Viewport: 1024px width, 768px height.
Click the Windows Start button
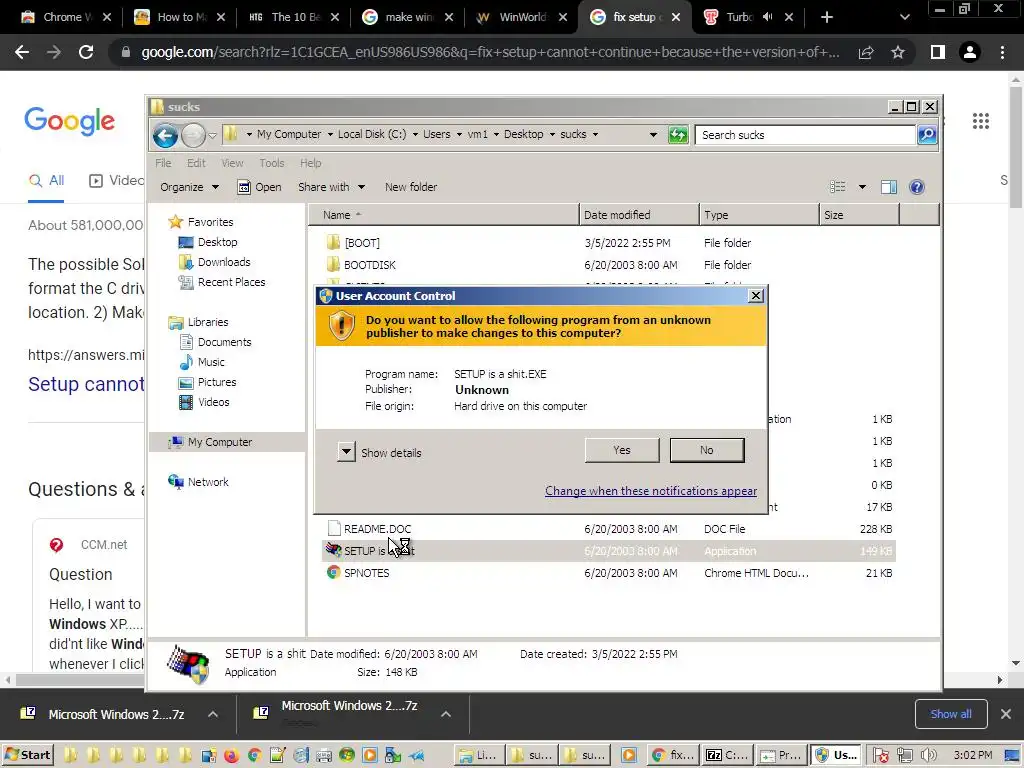pyautogui.click(x=27, y=755)
